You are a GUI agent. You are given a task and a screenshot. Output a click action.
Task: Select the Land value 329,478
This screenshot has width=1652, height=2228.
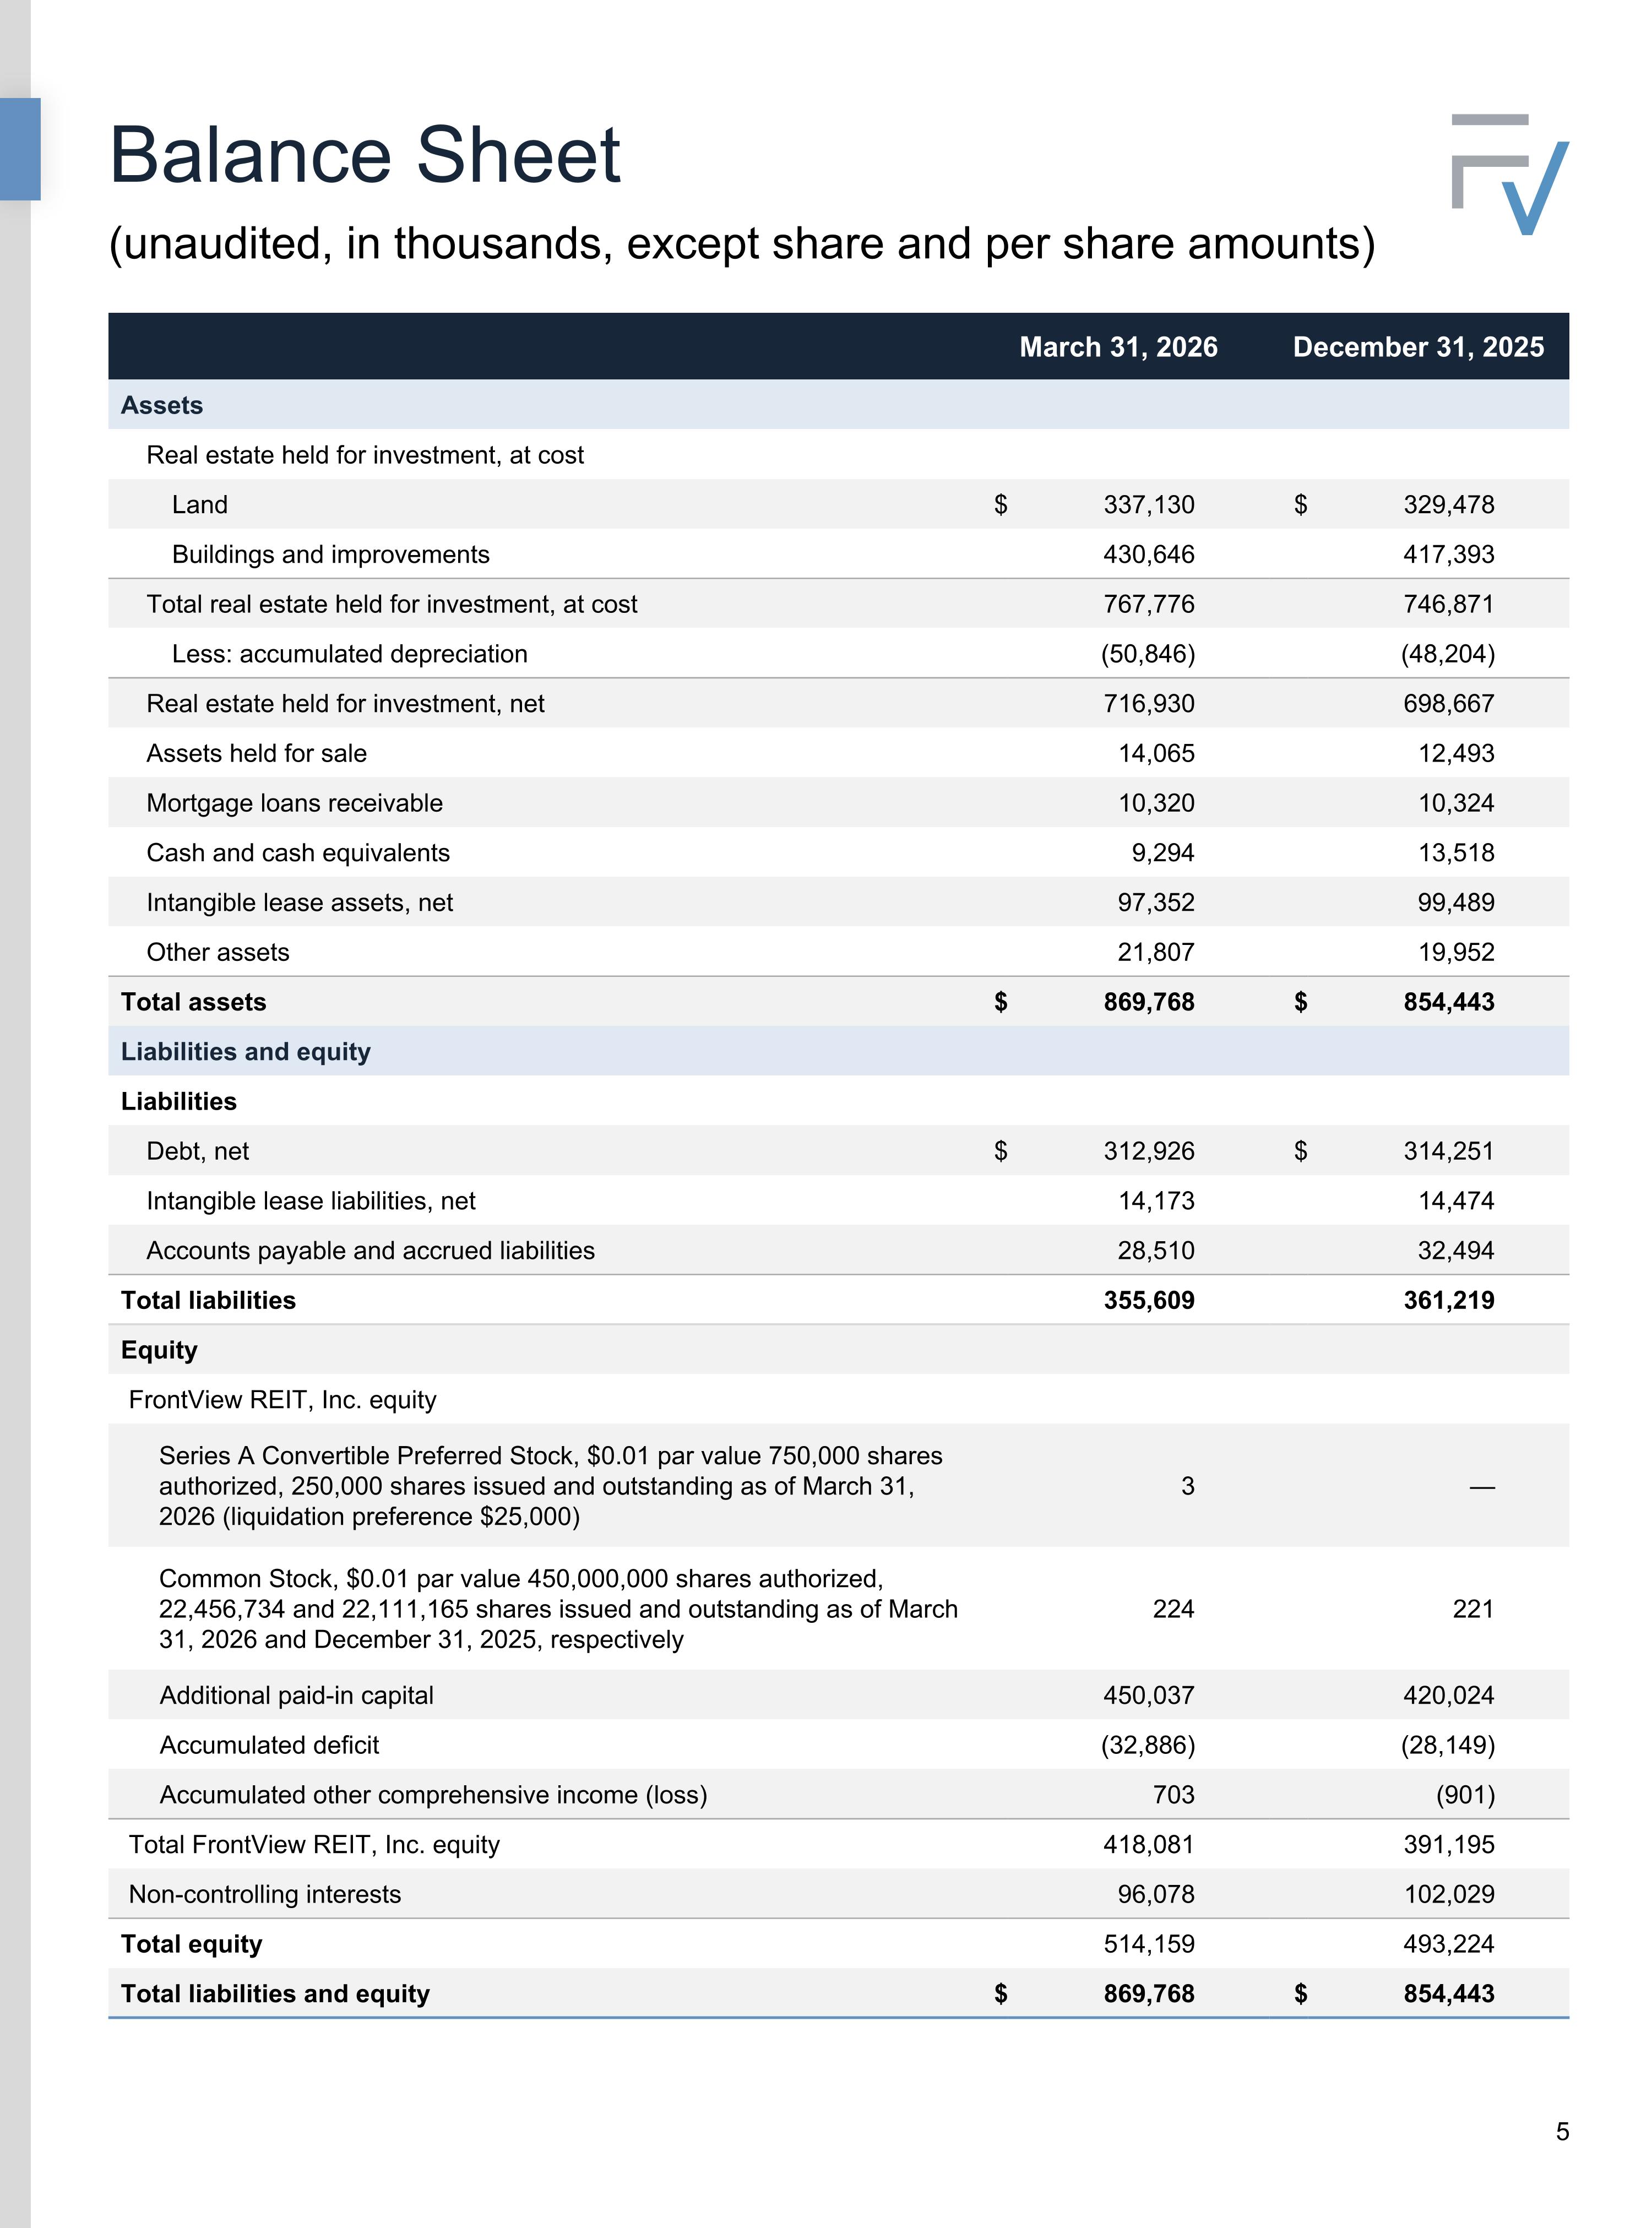(1449, 505)
